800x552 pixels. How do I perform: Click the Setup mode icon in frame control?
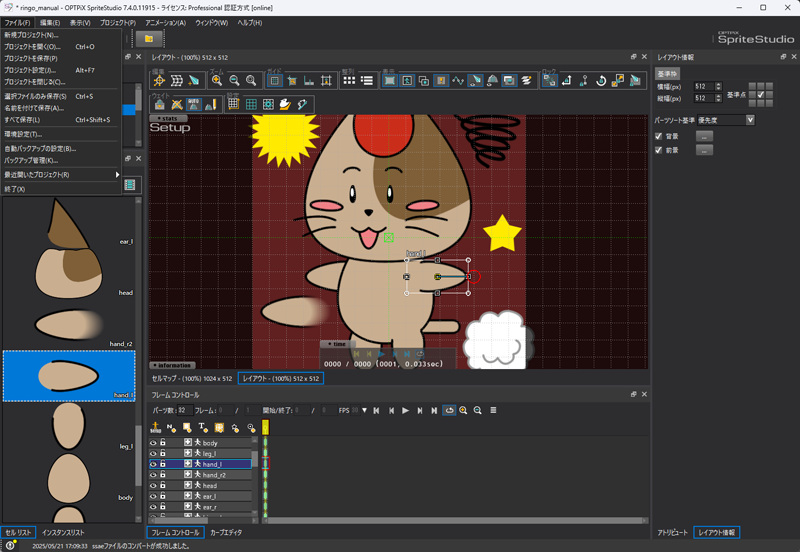(x=156, y=428)
